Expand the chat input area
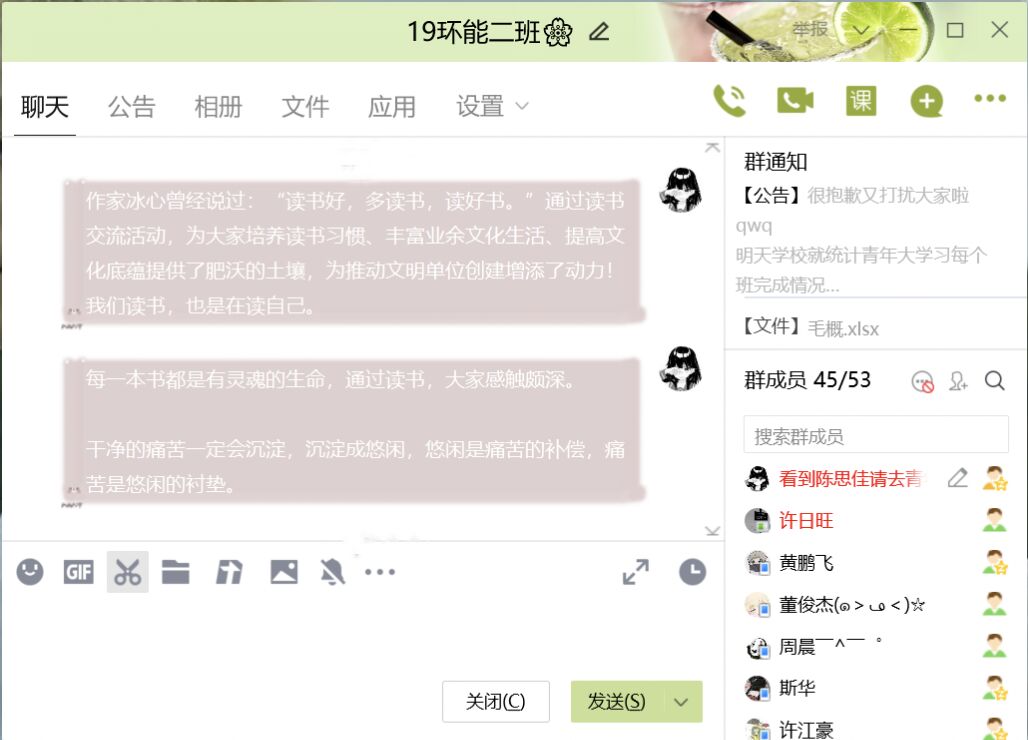 635,572
